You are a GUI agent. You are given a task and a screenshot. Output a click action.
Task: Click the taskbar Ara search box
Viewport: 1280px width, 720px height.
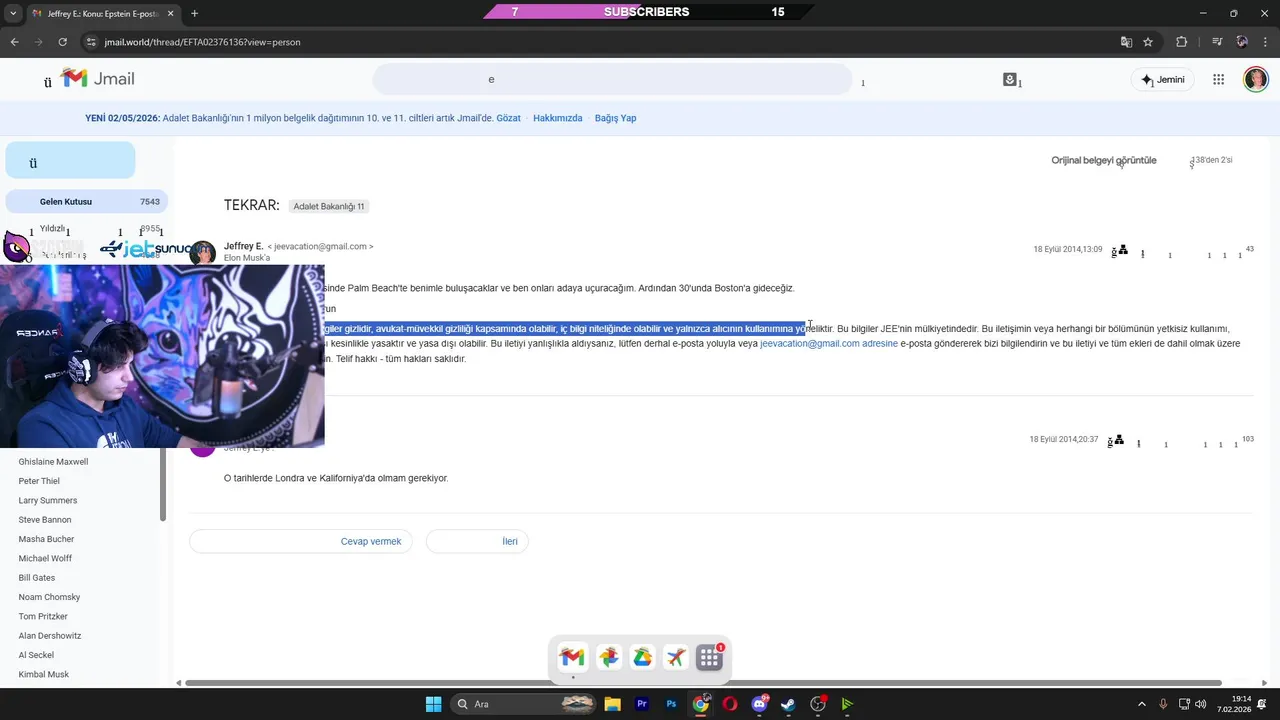click(x=523, y=704)
